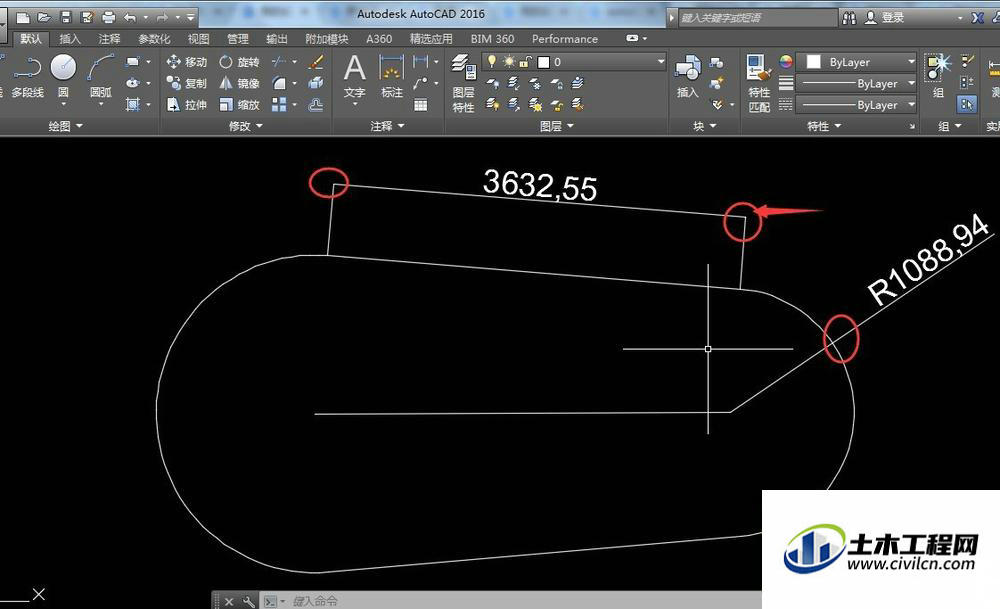
Task: Open the linetype ByLayer dropdown
Action: click(857, 105)
